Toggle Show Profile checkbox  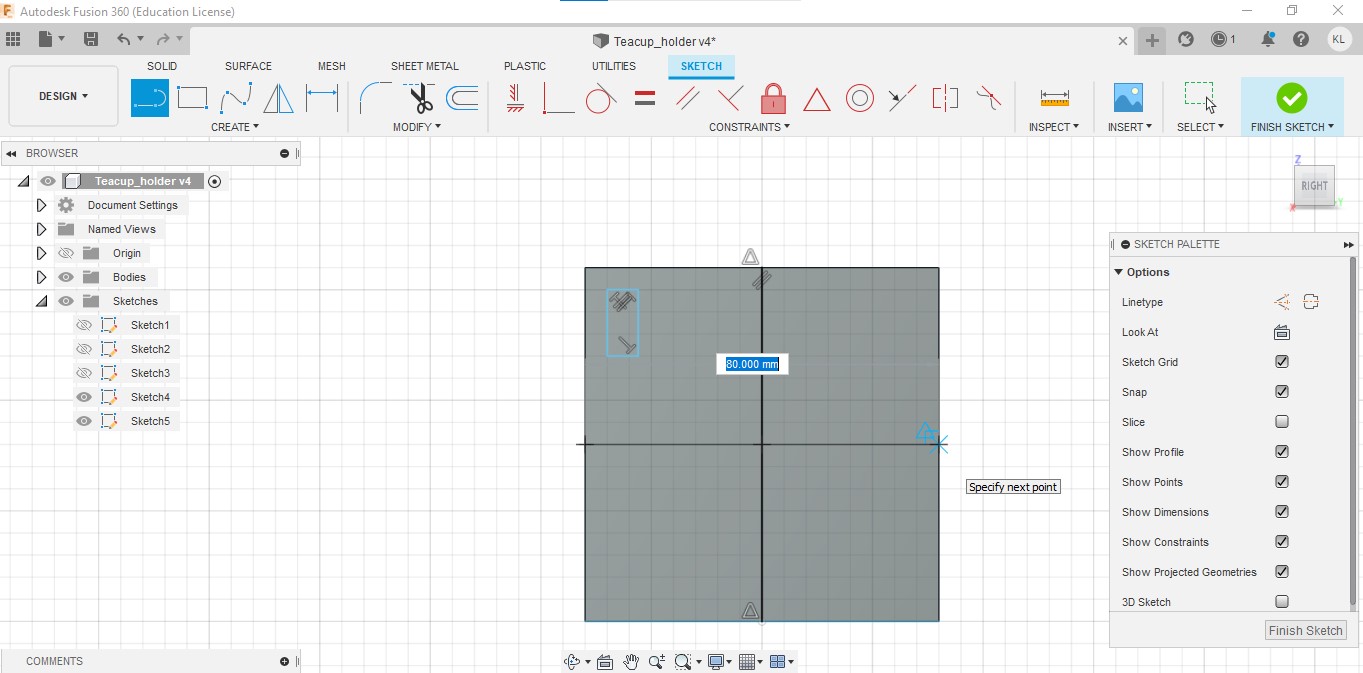(1282, 452)
